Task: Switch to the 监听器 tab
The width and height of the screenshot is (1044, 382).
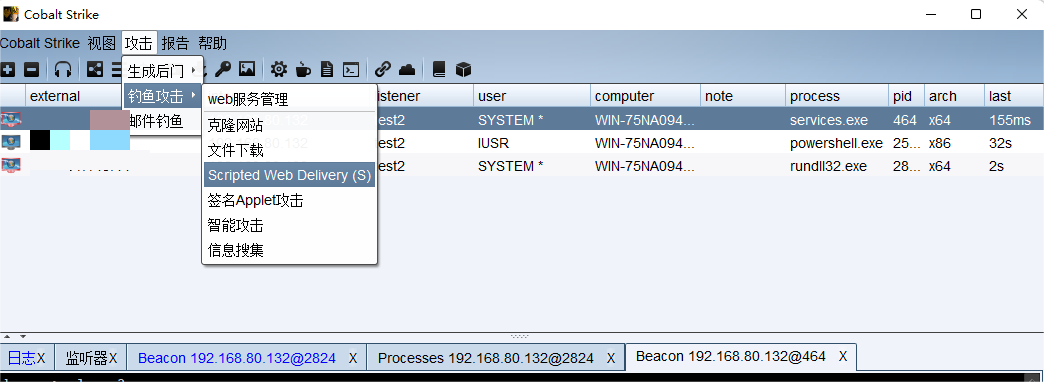Action: point(87,358)
